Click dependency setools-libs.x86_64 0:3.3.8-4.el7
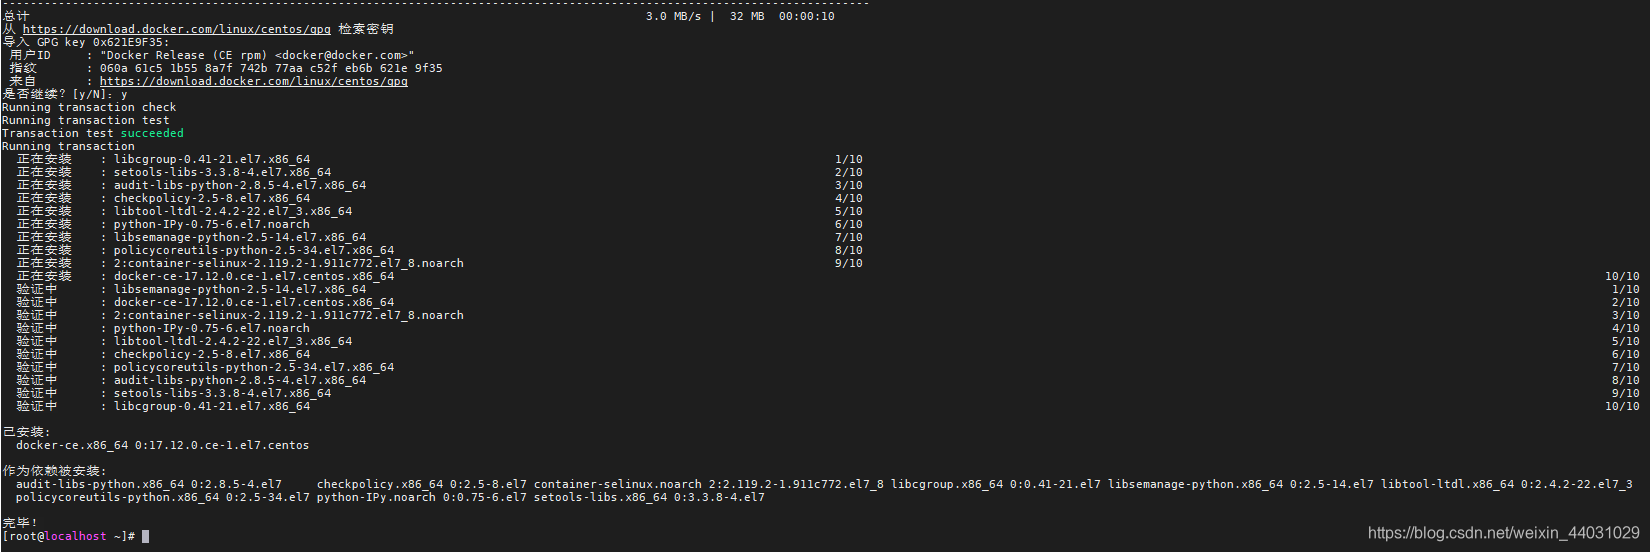 (649, 497)
